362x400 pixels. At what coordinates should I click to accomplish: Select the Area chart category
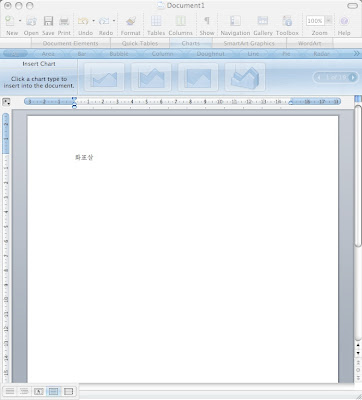pyautogui.click(x=48, y=54)
